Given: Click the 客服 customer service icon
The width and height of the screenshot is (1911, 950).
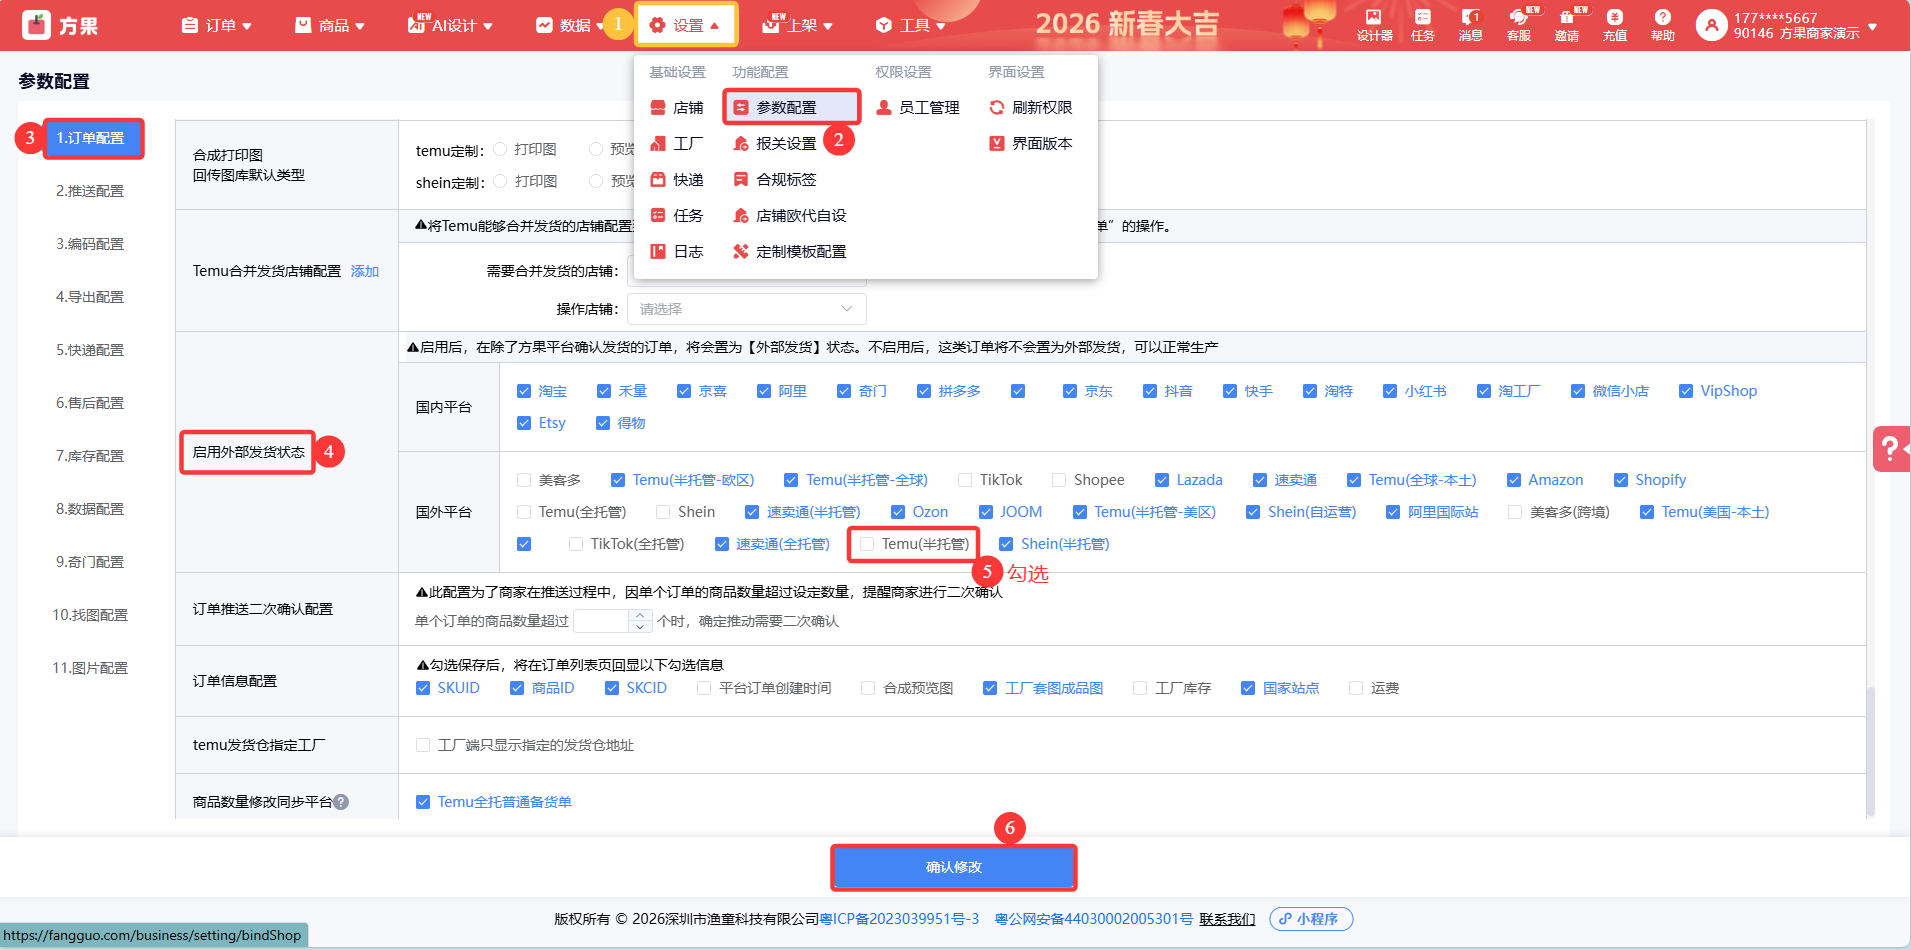Looking at the screenshot, I should point(1518,25).
